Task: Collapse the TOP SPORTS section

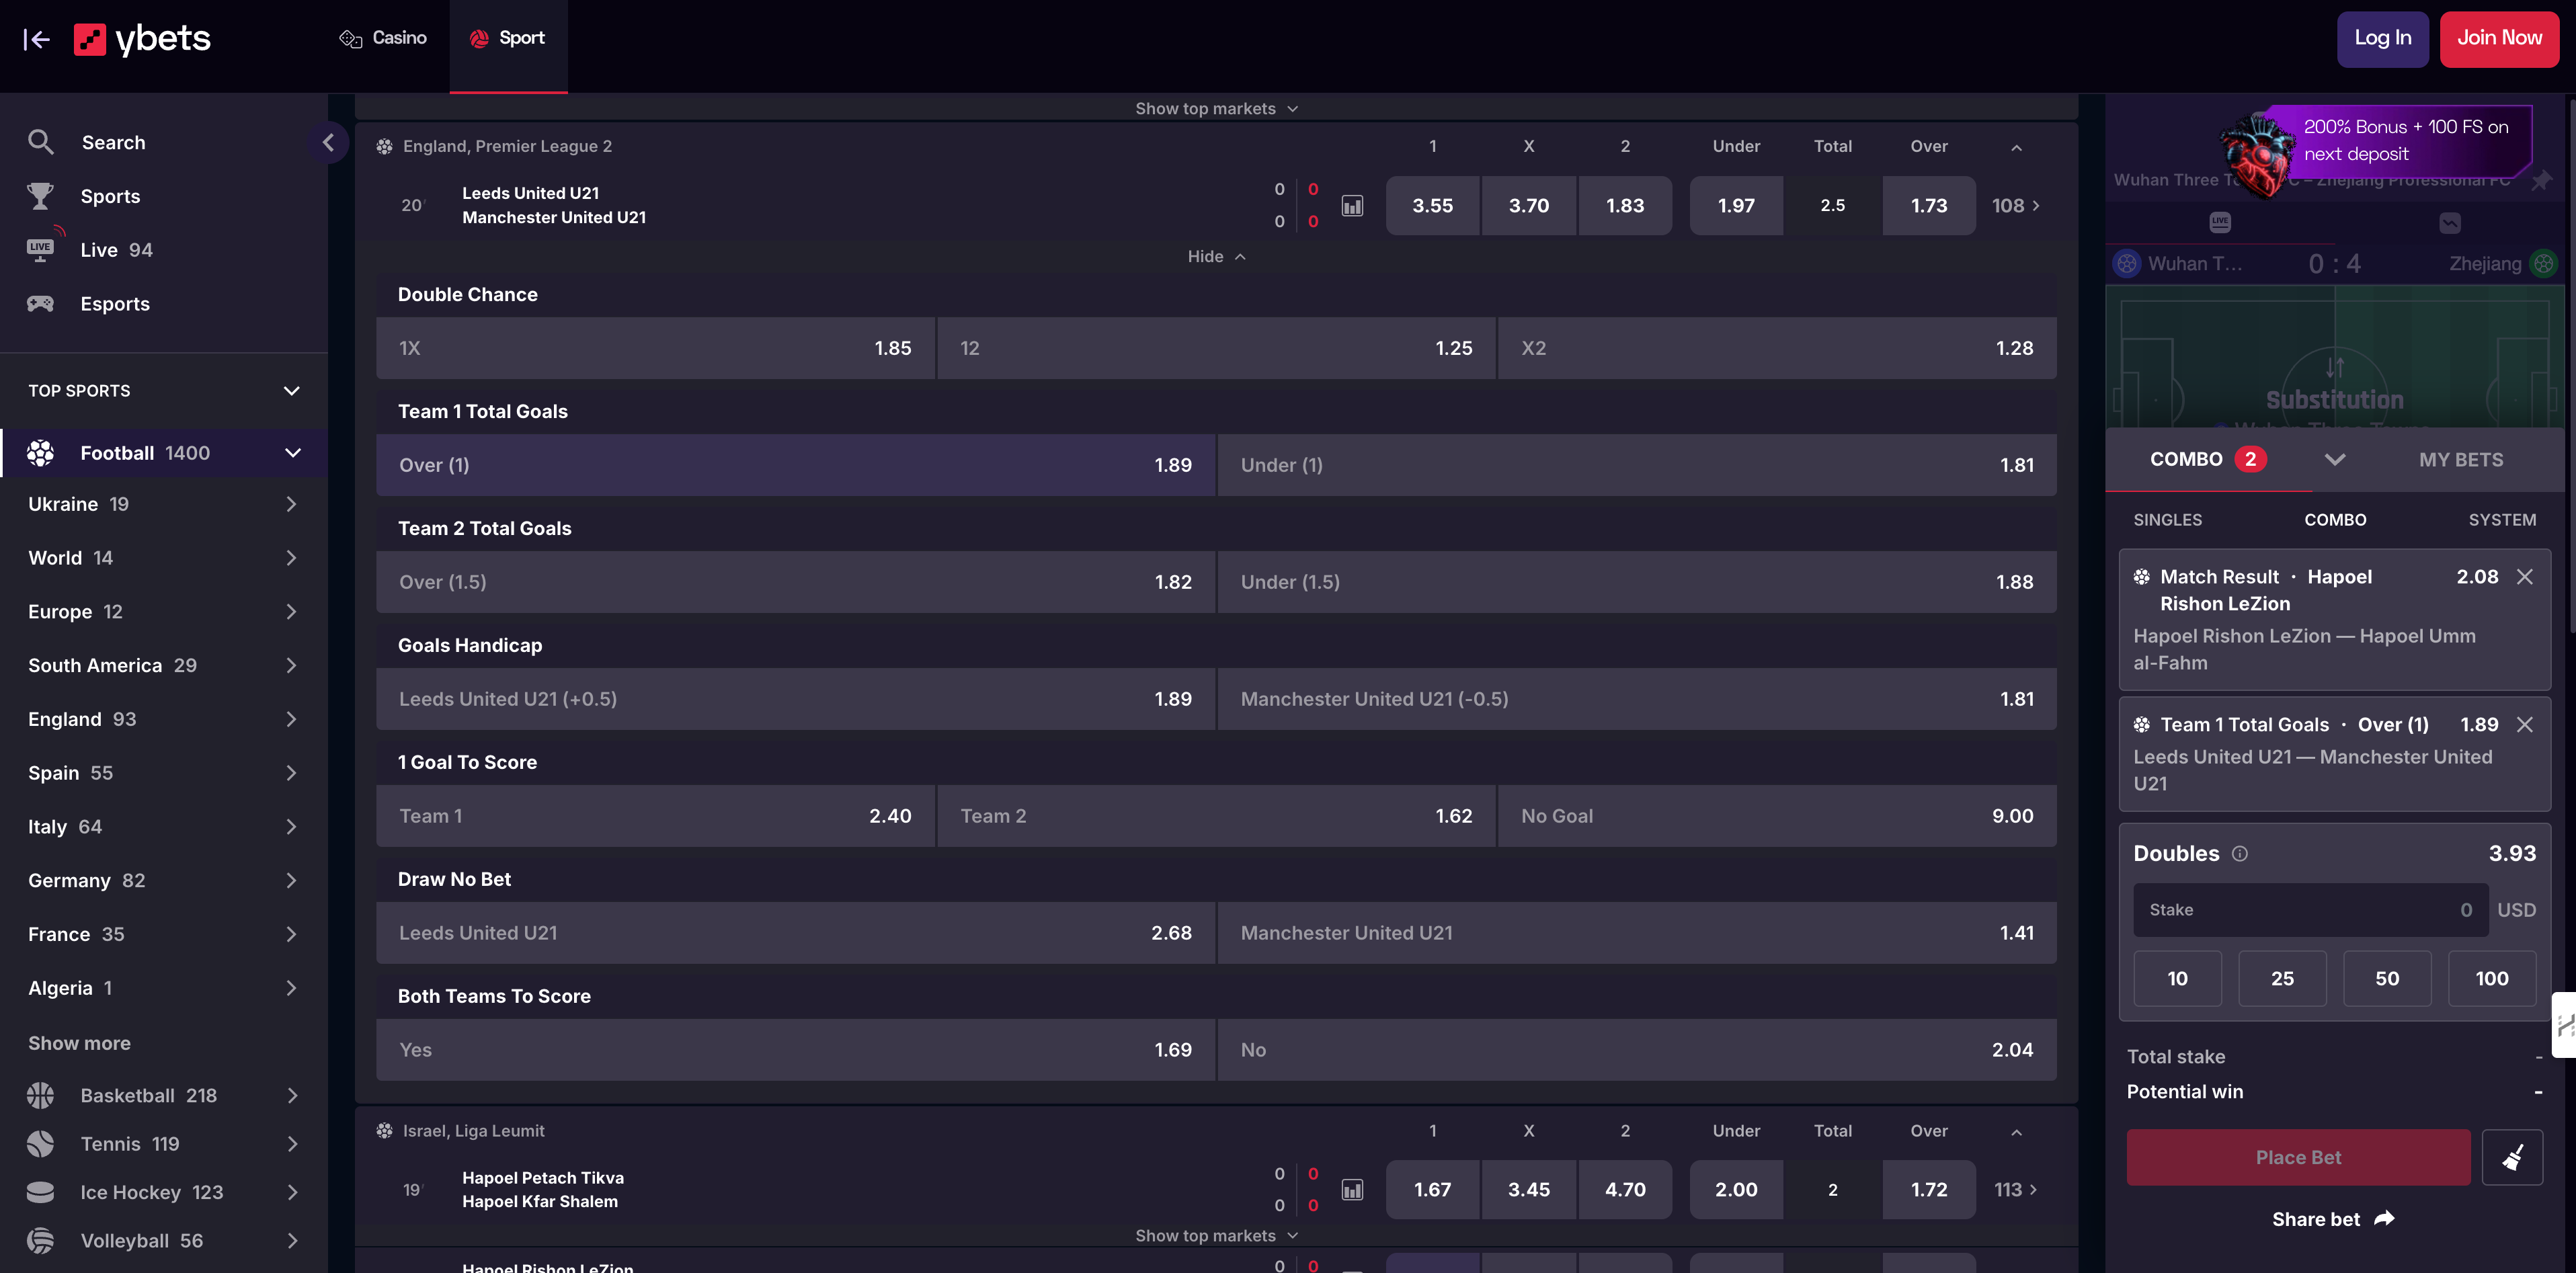Action: pos(291,391)
